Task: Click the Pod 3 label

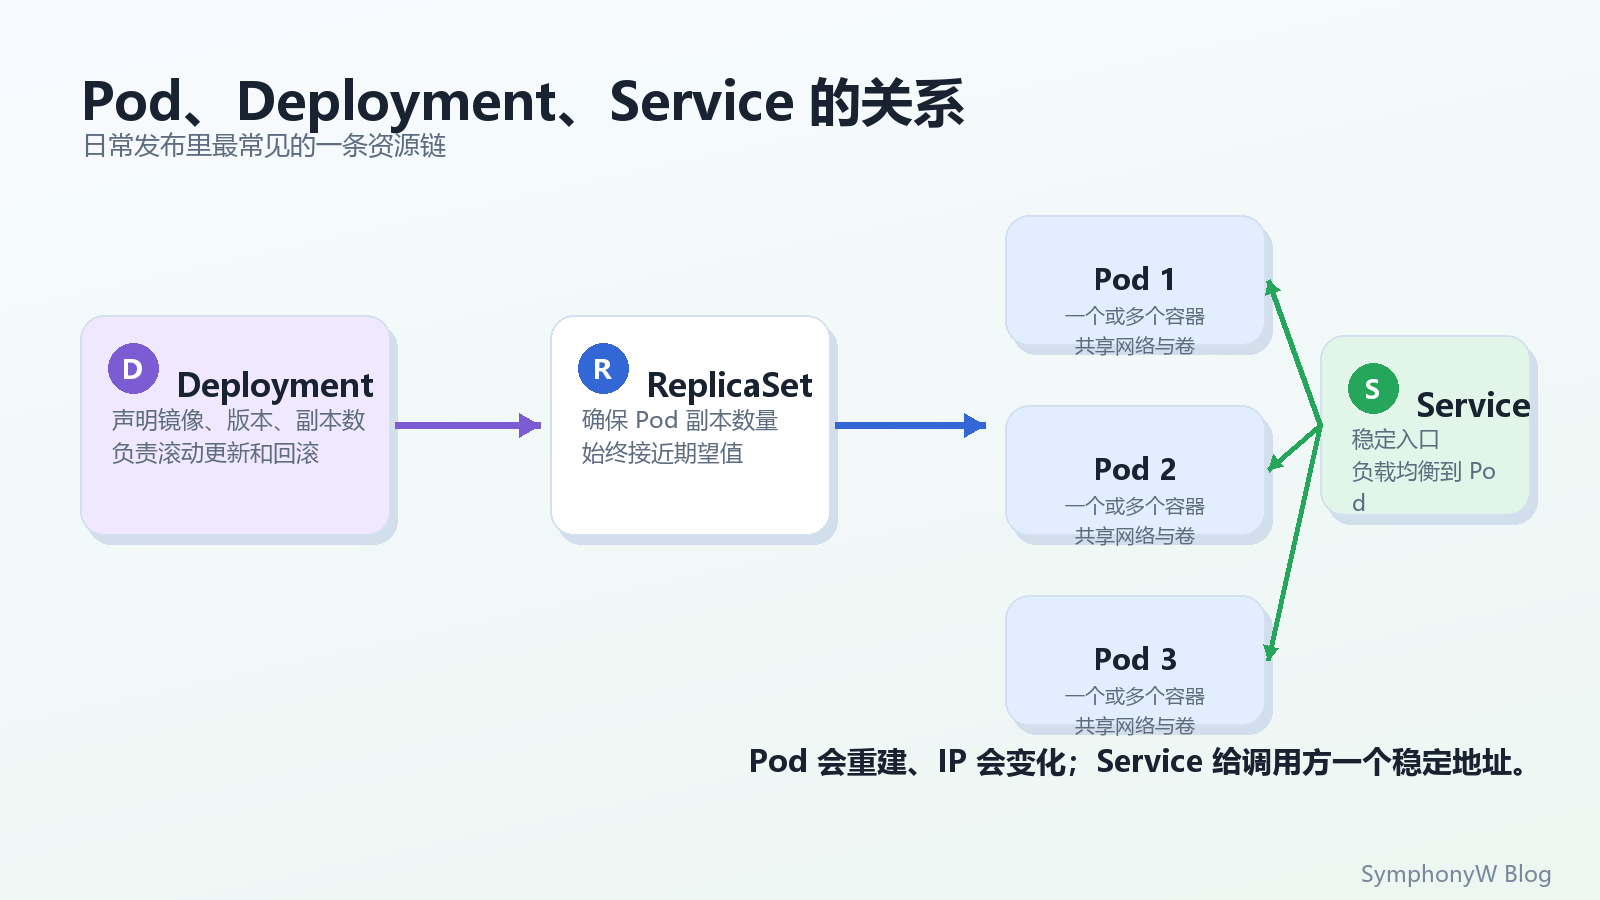Action: [x=1135, y=659]
